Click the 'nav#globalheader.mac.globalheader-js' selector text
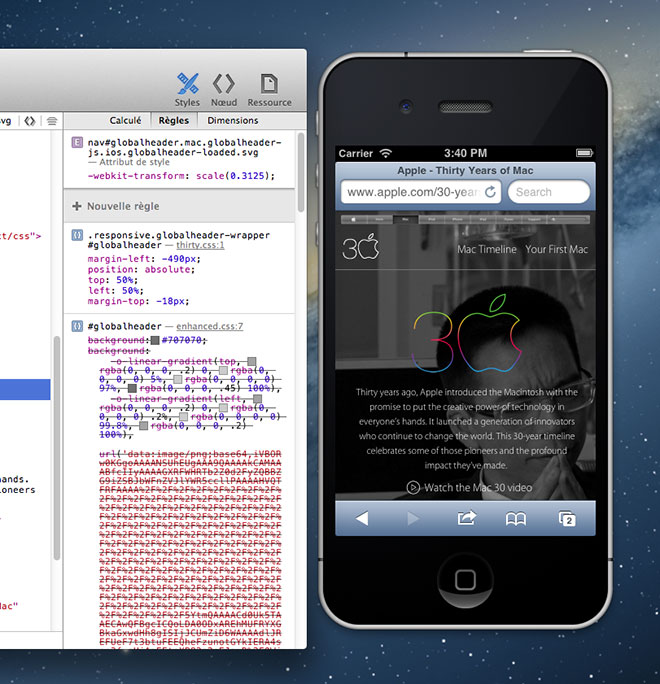Image resolution: width=660 pixels, height=684 pixels. pyautogui.click(x=185, y=147)
